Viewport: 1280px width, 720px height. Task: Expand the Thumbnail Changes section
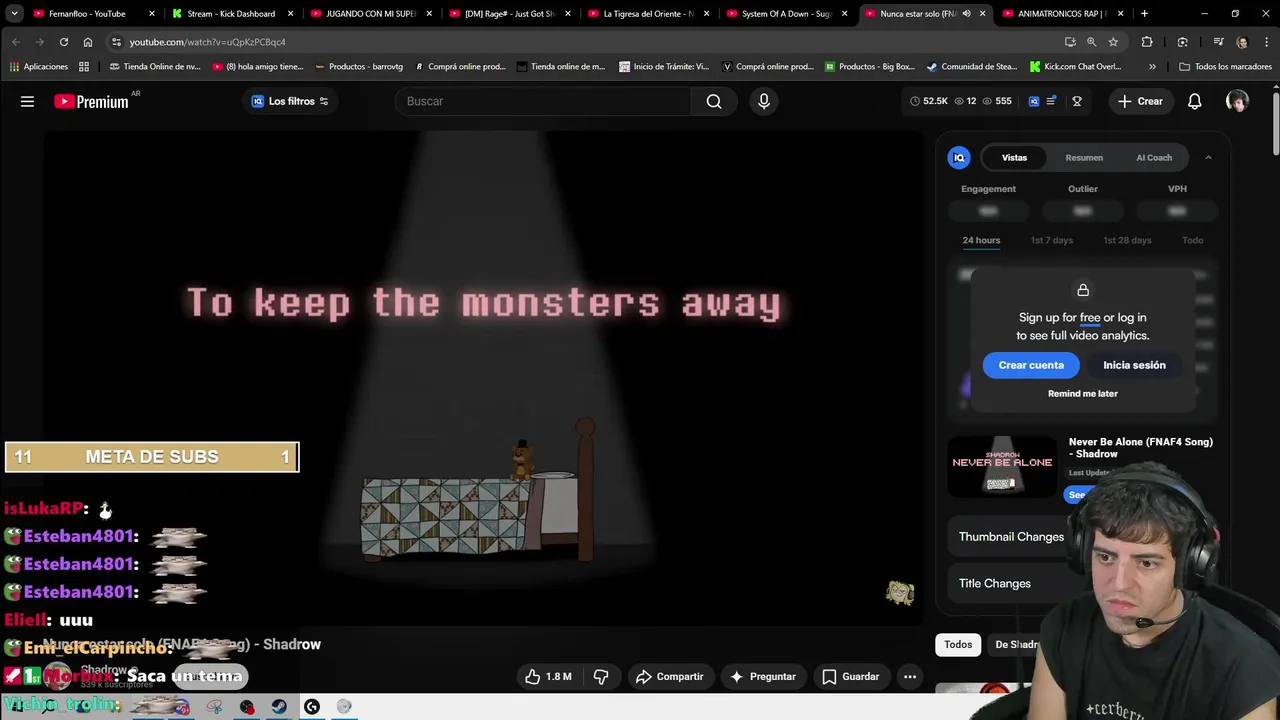point(1011,536)
